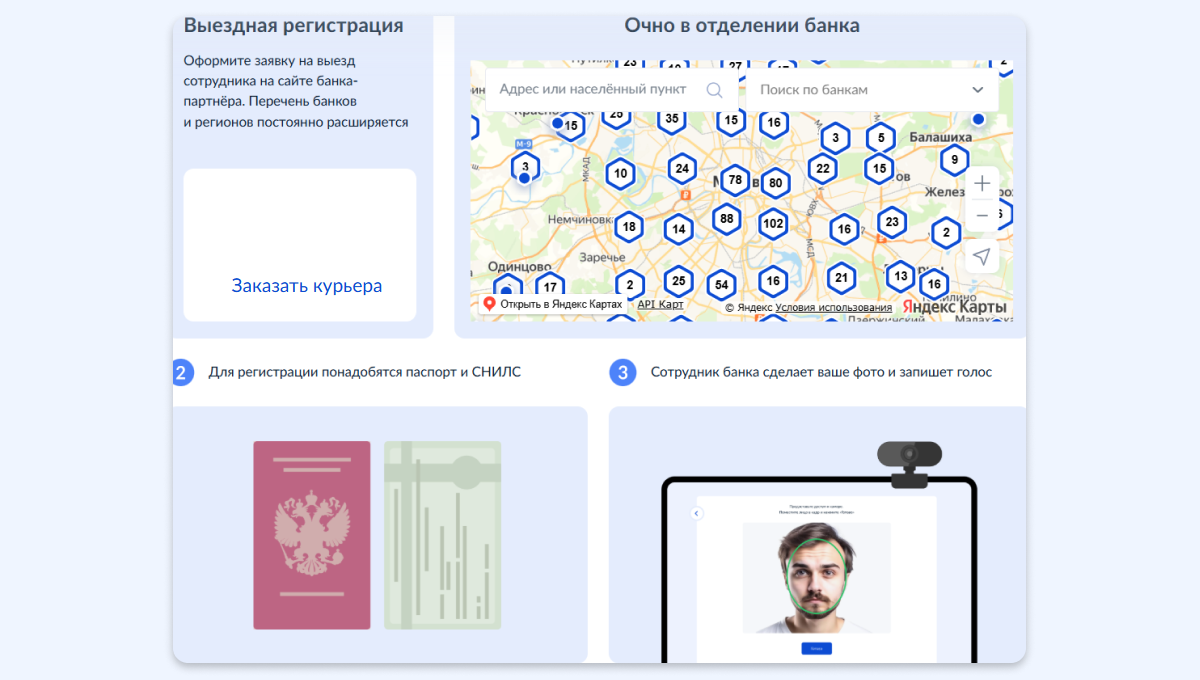Screen dimensions: 1200x680
Task: Open "Открыть в Яндекс Картах" link
Action: point(553,304)
